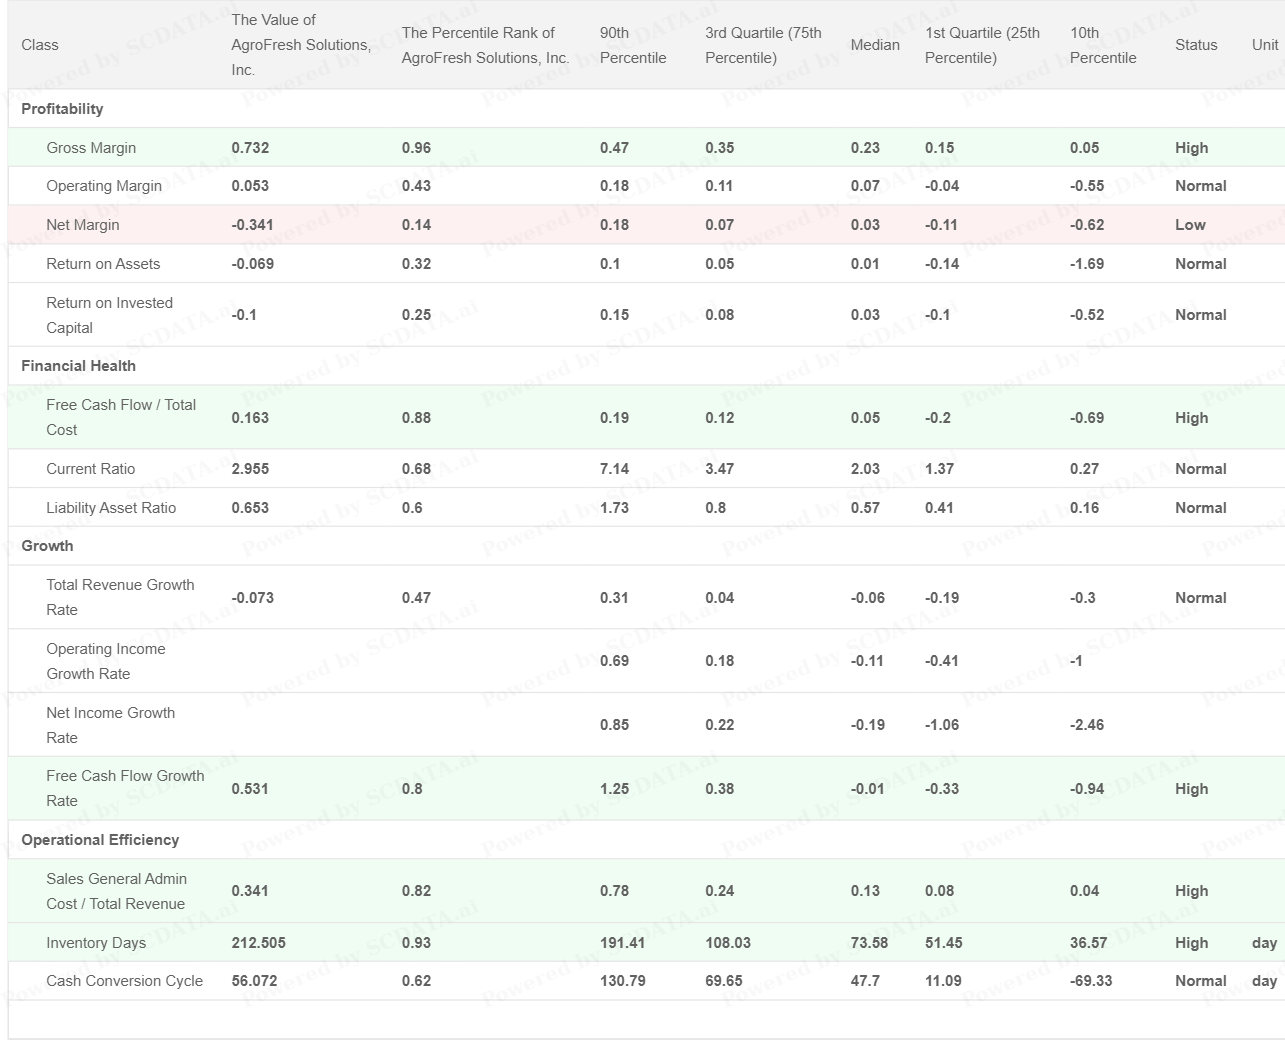Click the Value of AgroFresh Solutions header

(x=301, y=45)
